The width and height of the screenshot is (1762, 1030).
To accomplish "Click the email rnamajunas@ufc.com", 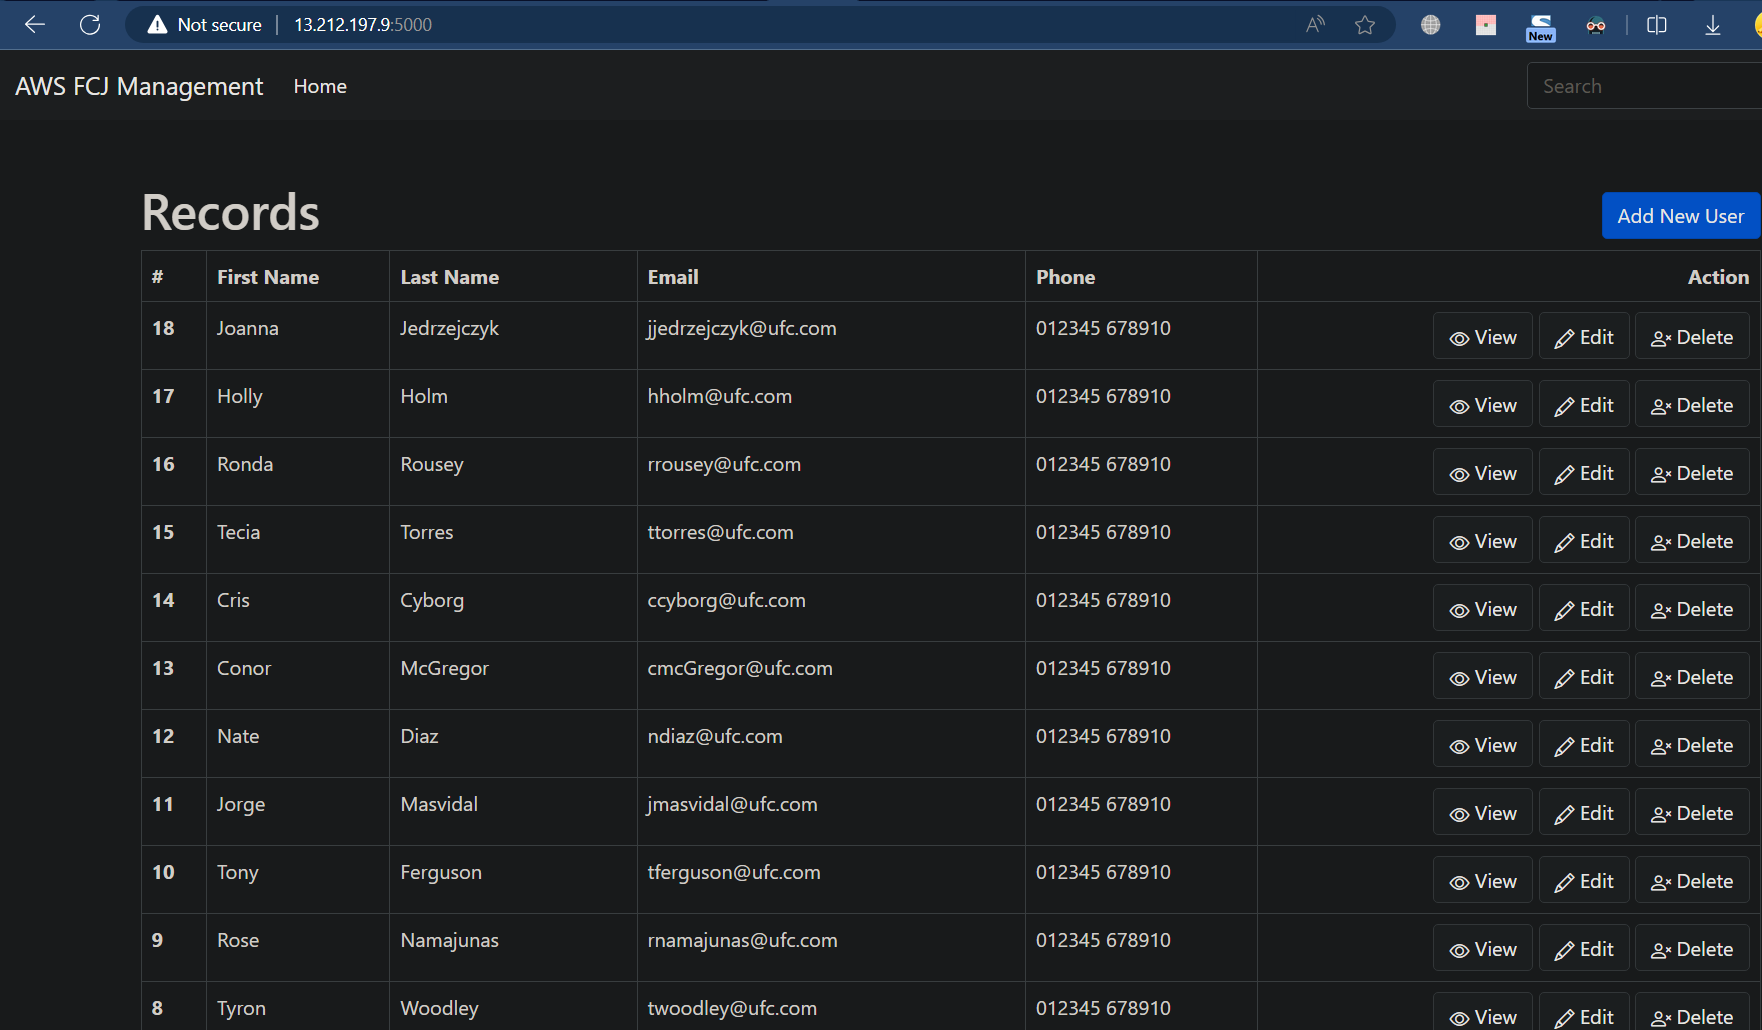I will pyautogui.click(x=743, y=941).
